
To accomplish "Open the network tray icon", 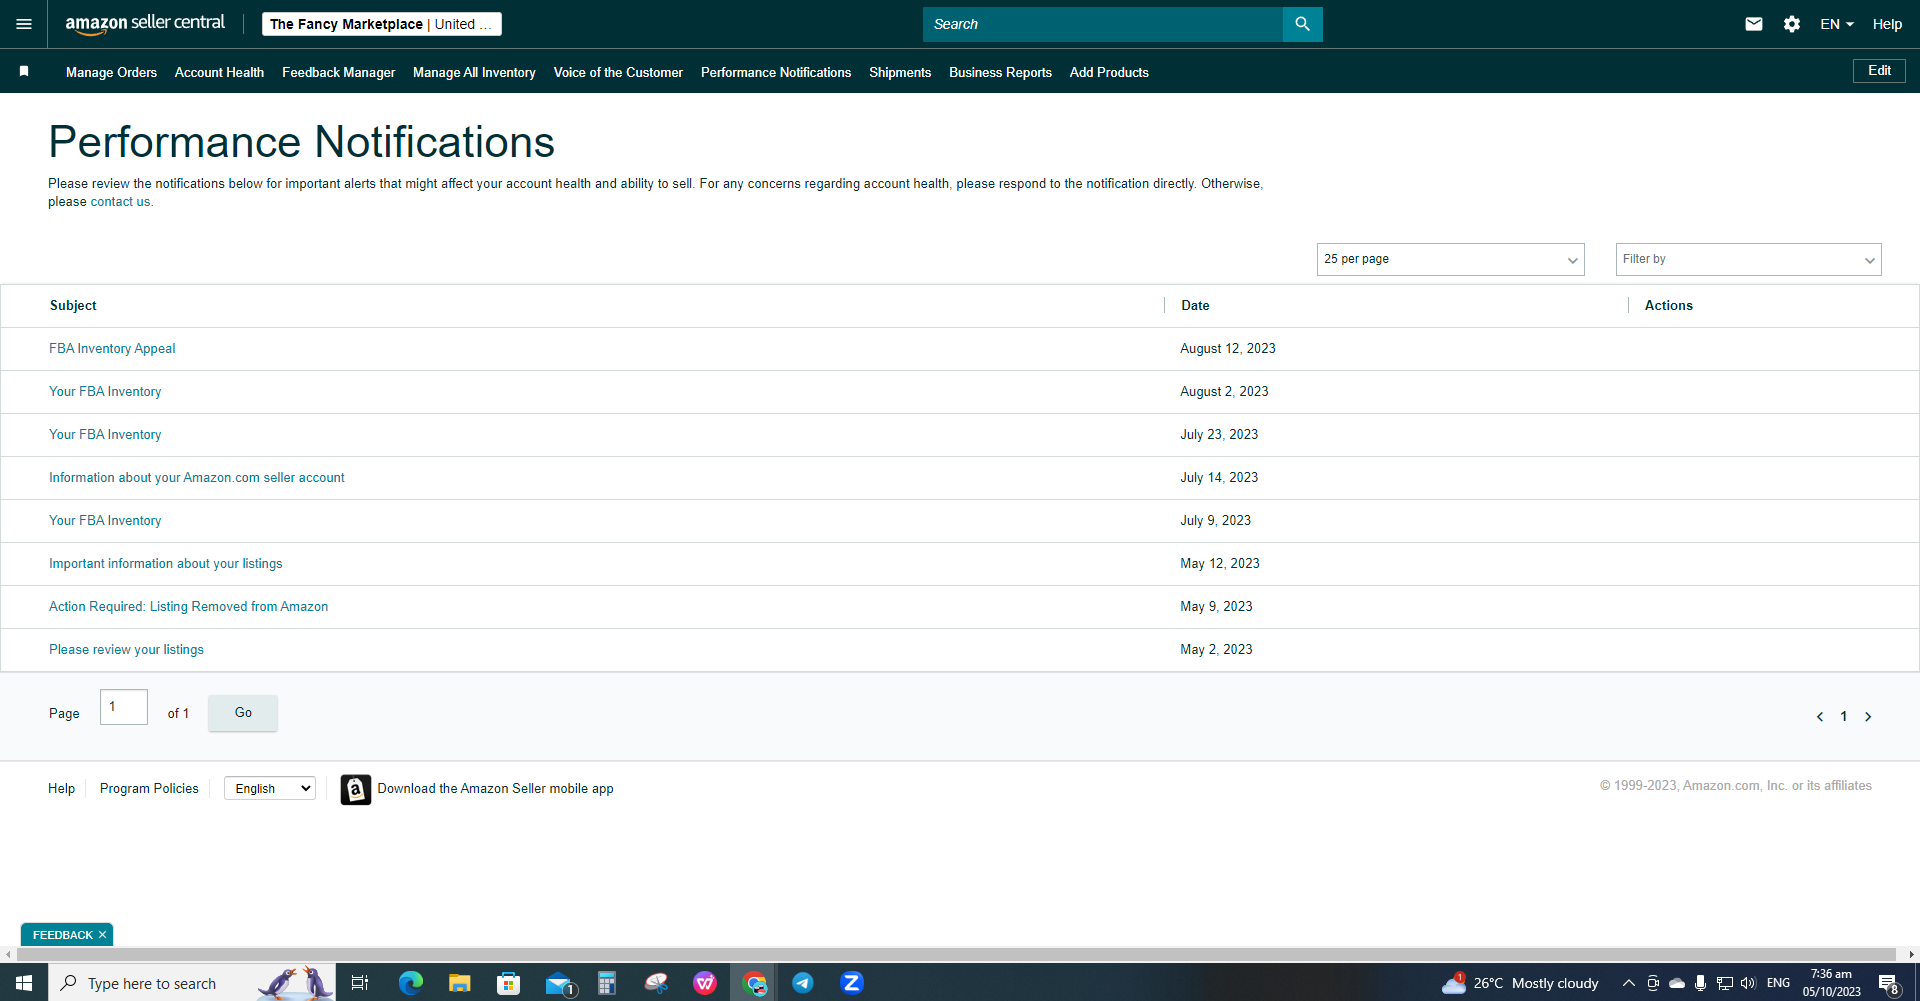I will 1724,983.
